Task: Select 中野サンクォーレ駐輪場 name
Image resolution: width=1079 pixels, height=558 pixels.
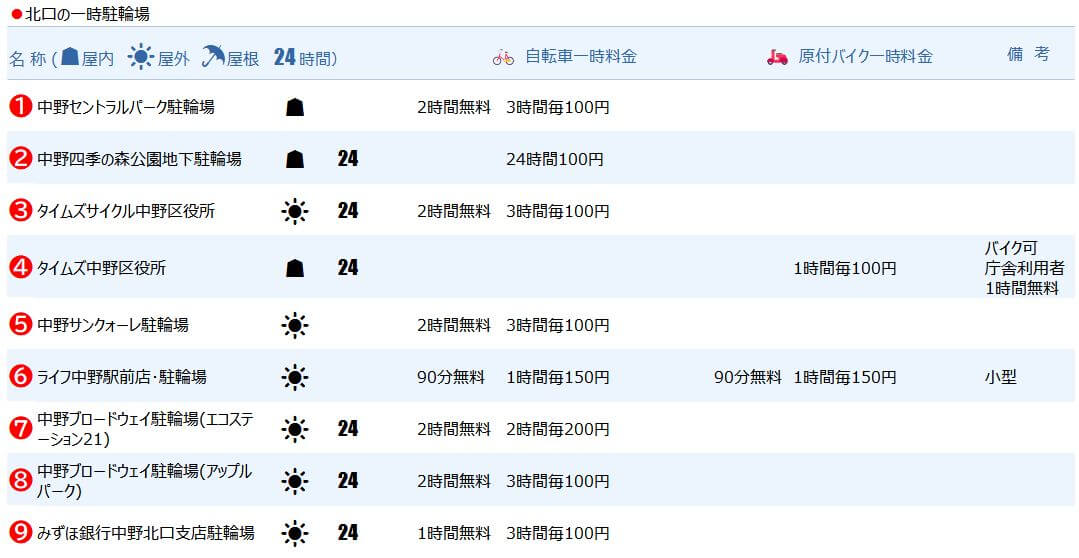Action: click(x=113, y=324)
